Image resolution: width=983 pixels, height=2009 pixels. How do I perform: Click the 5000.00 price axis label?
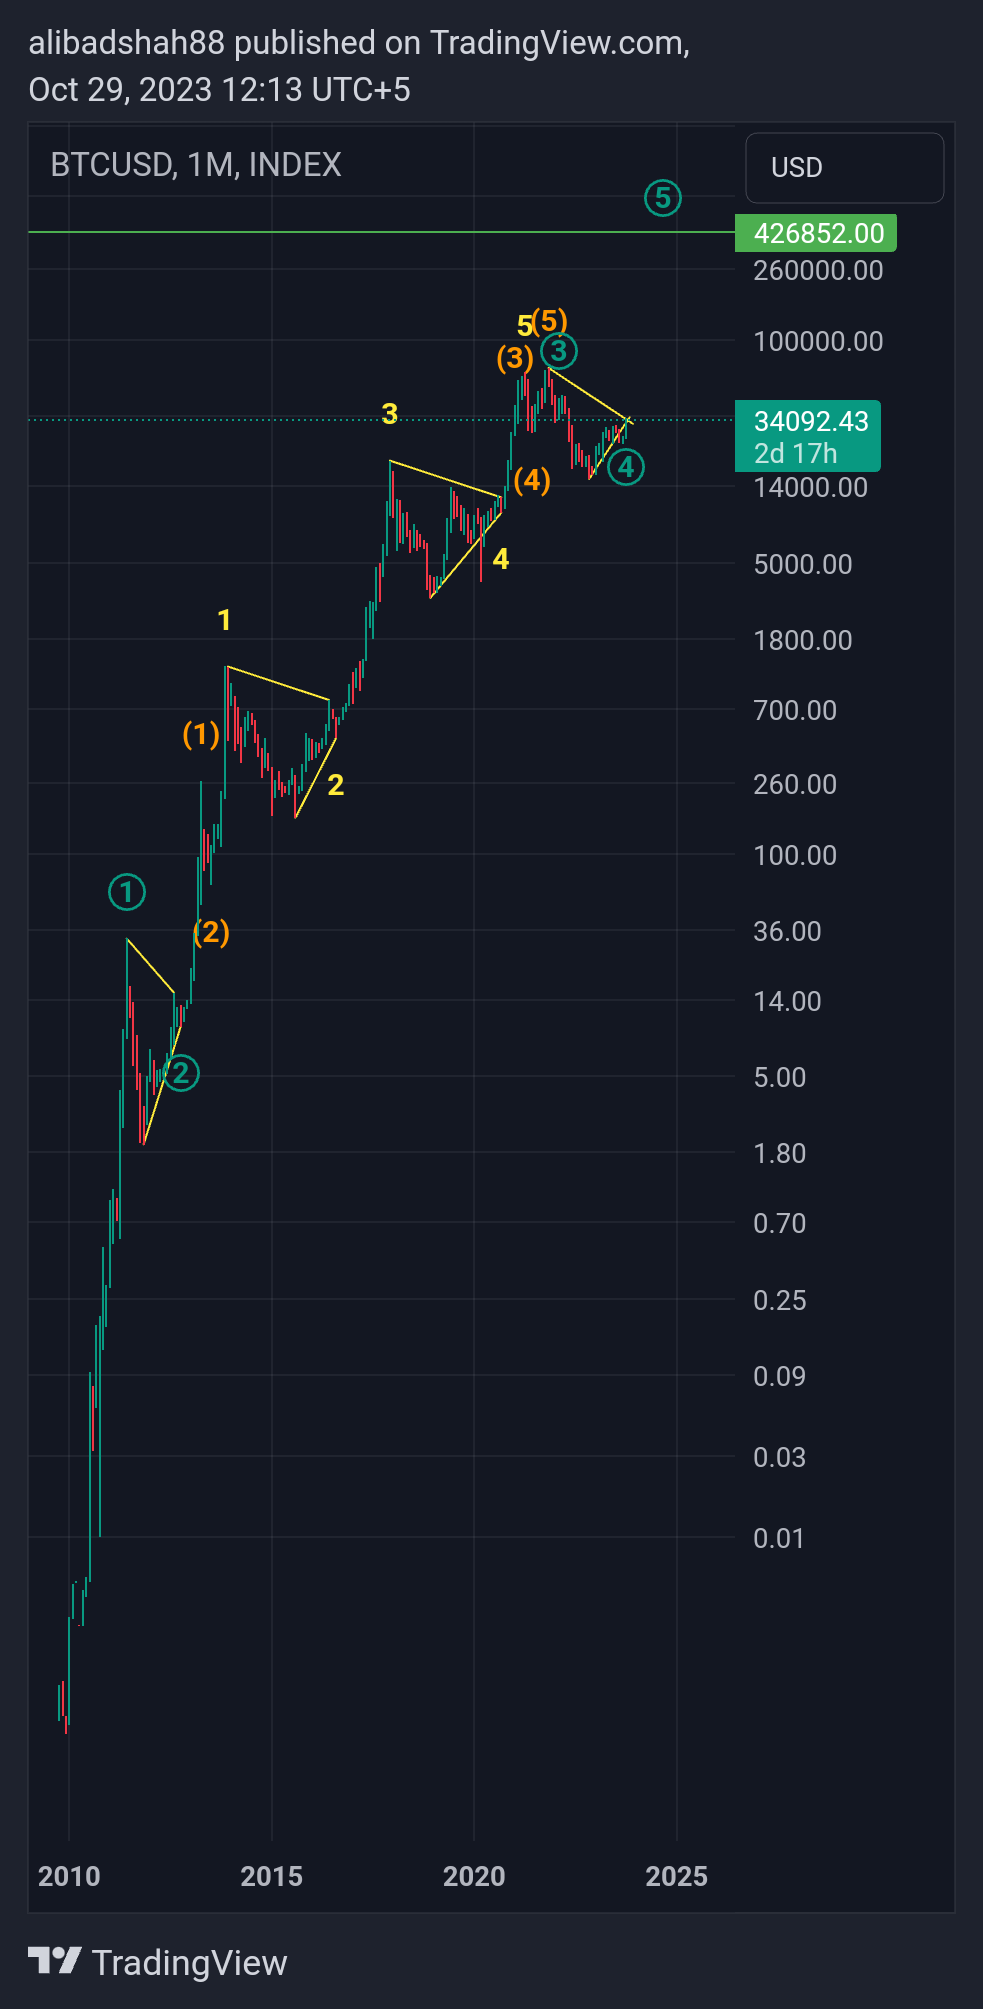(x=803, y=564)
